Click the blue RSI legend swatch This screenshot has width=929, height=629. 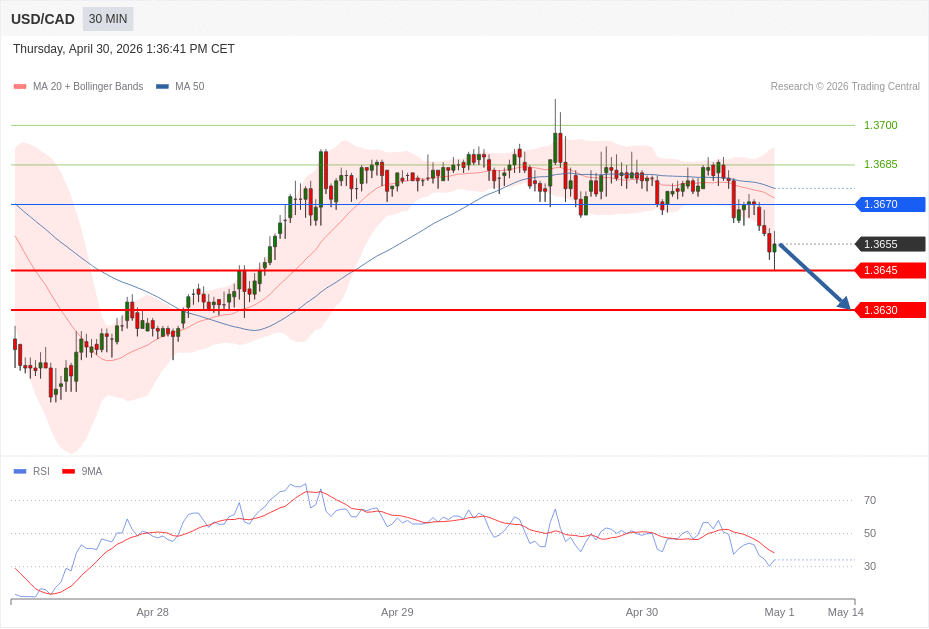coord(20,471)
